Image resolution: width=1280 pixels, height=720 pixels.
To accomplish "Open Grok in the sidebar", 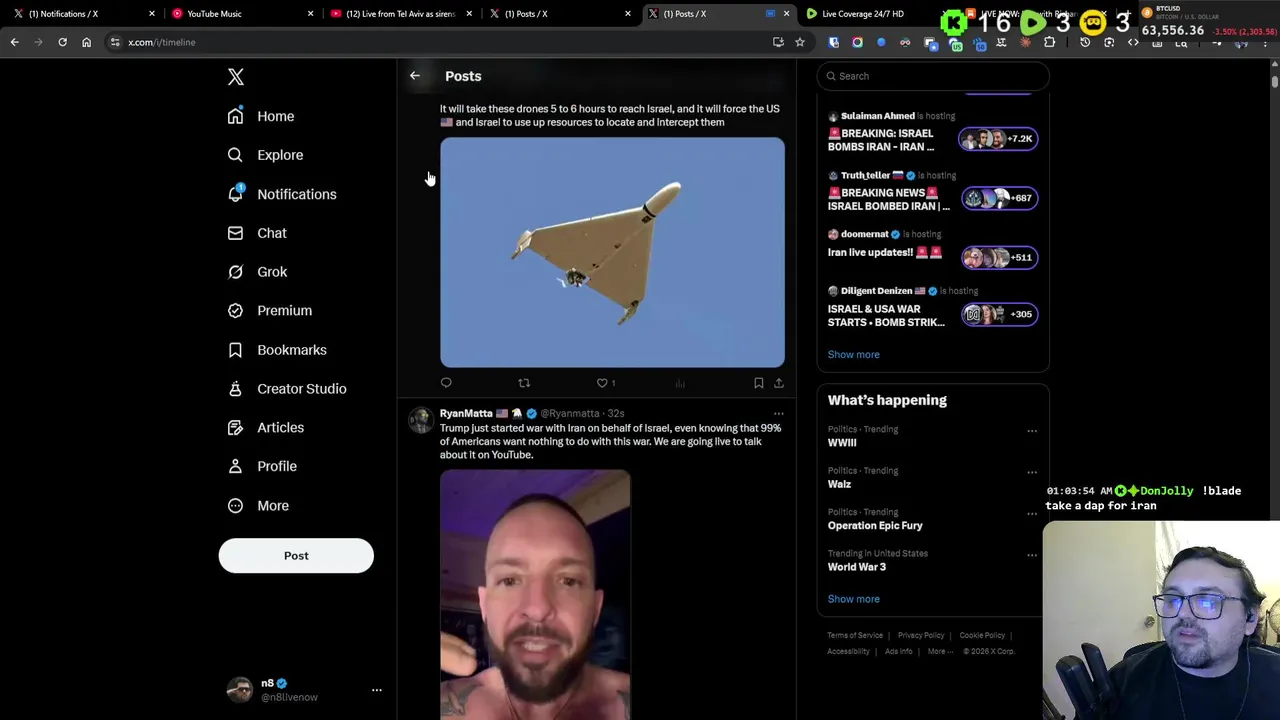I will [257, 272].
